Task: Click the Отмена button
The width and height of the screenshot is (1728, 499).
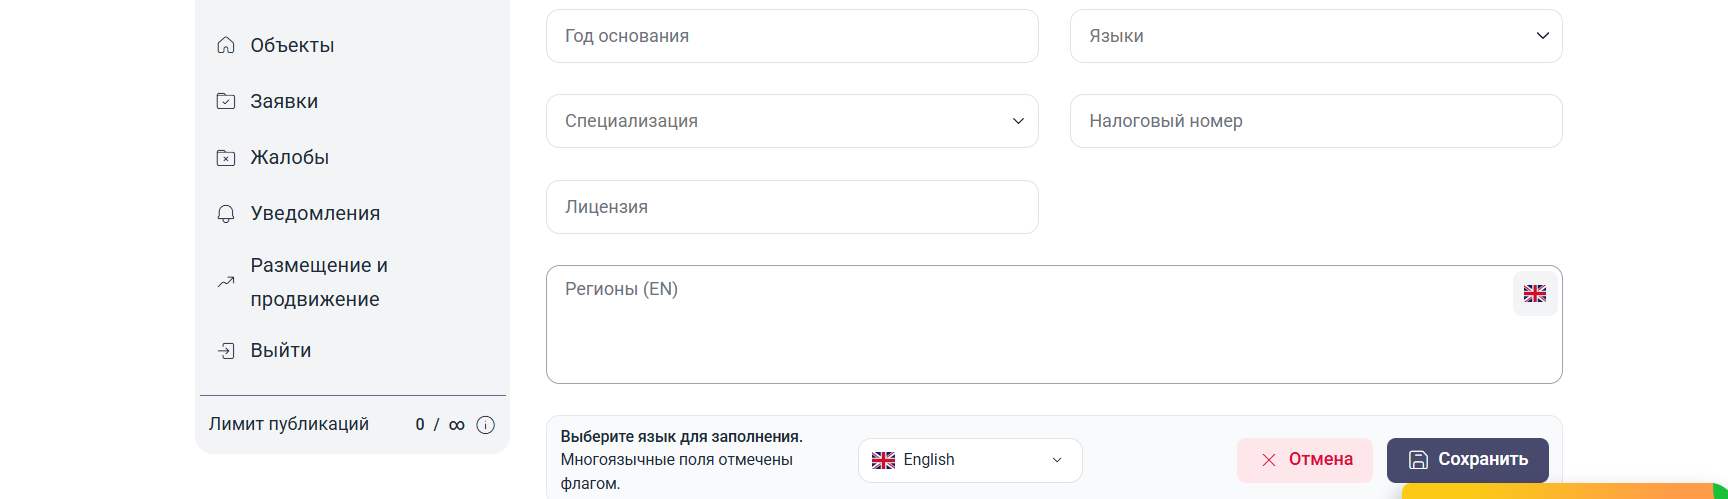Action: (x=1306, y=460)
